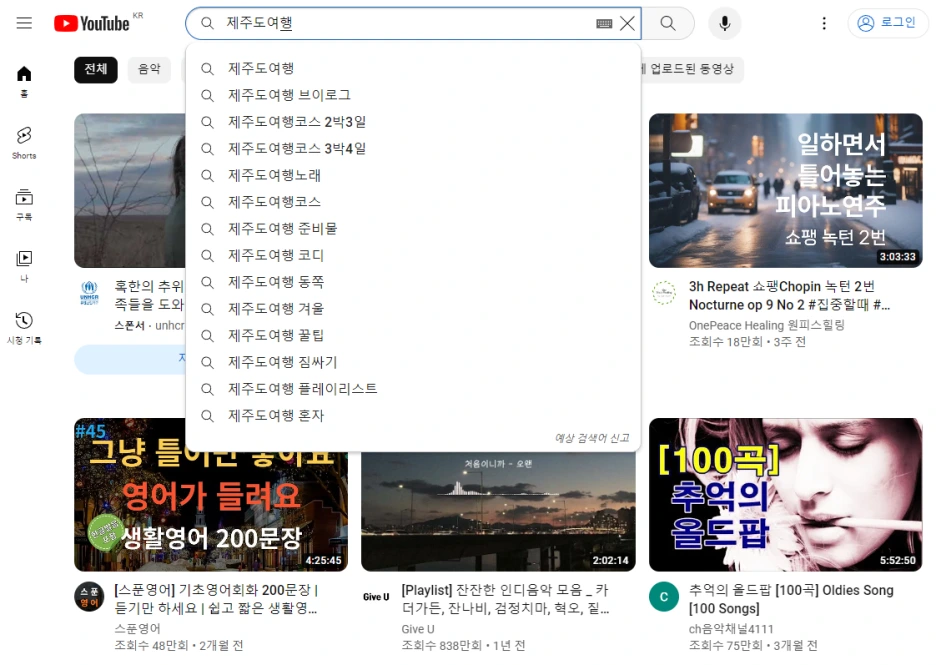Open the indie music playlist thumbnail
This screenshot has width=936, height=665.
click(498, 512)
